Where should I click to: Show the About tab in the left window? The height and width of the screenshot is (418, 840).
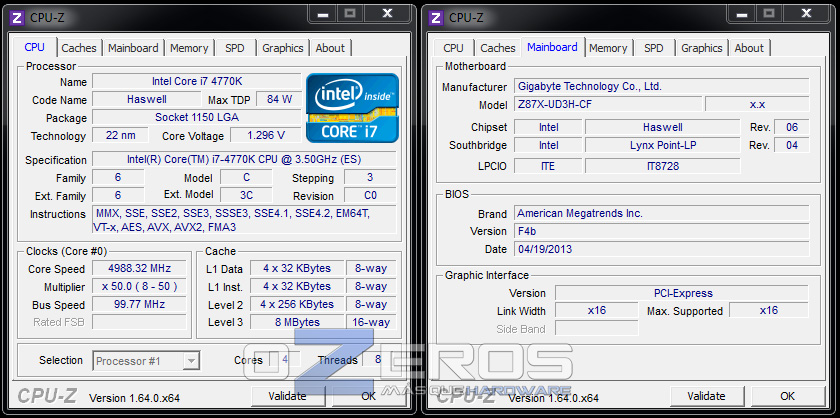[330, 48]
